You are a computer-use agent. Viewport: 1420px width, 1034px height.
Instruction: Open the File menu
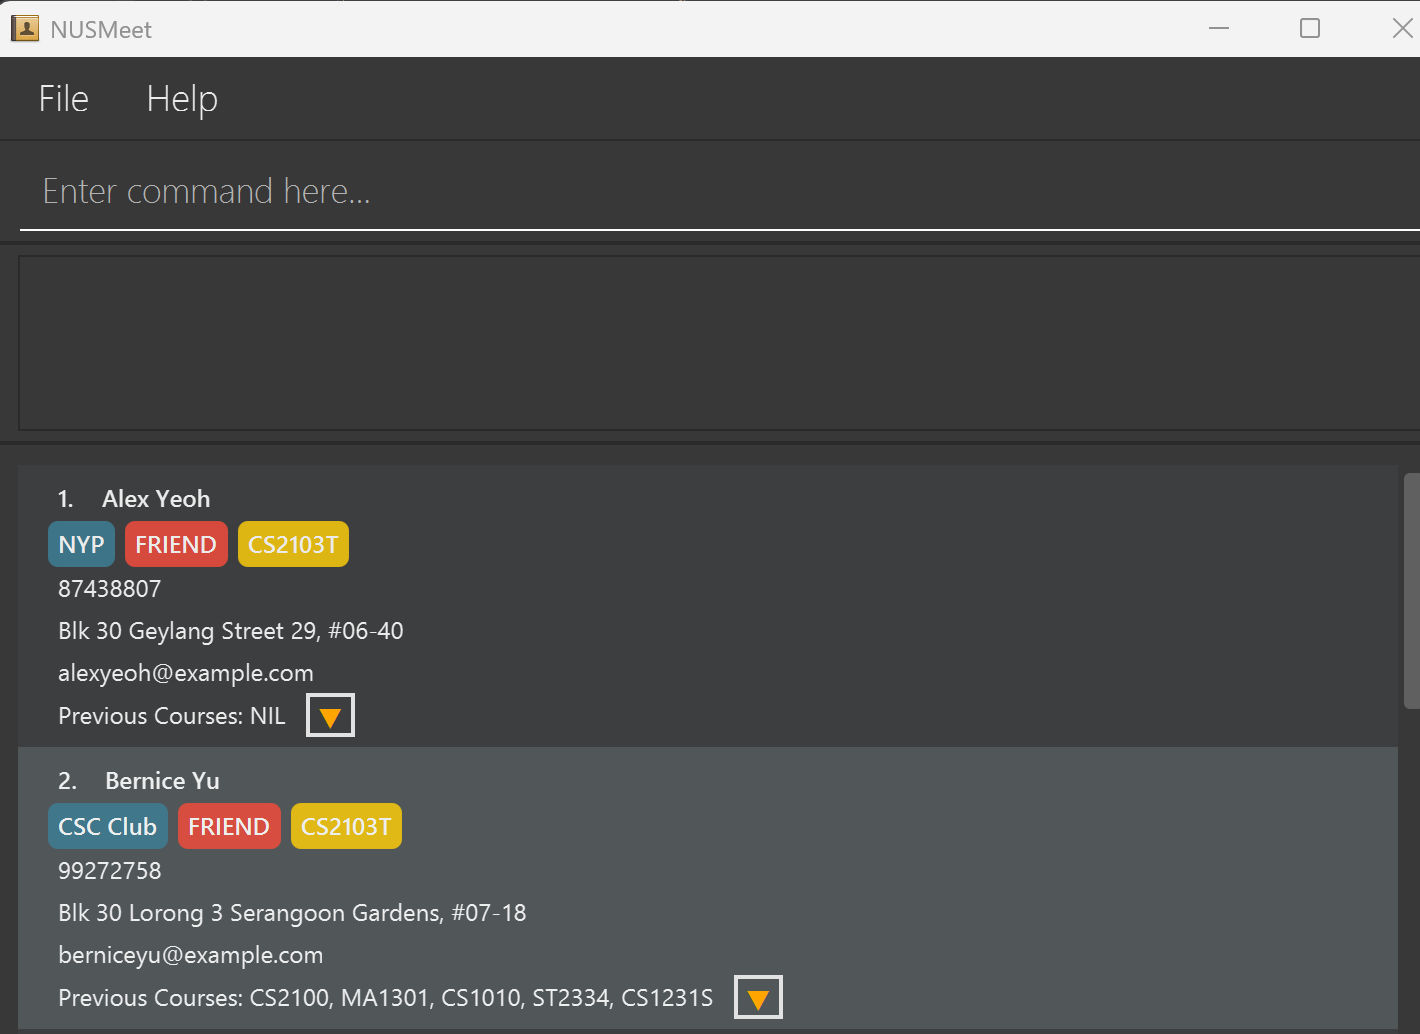[64, 99]
